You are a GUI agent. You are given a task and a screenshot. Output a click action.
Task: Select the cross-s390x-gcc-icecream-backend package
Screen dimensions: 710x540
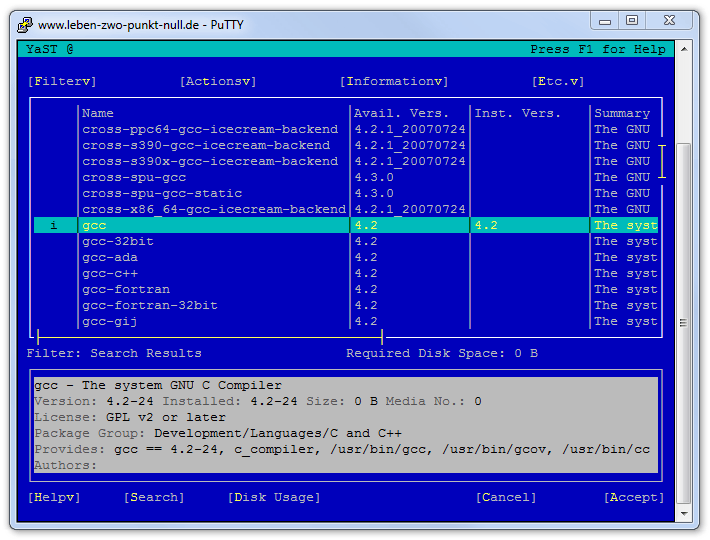pos(346,162)
